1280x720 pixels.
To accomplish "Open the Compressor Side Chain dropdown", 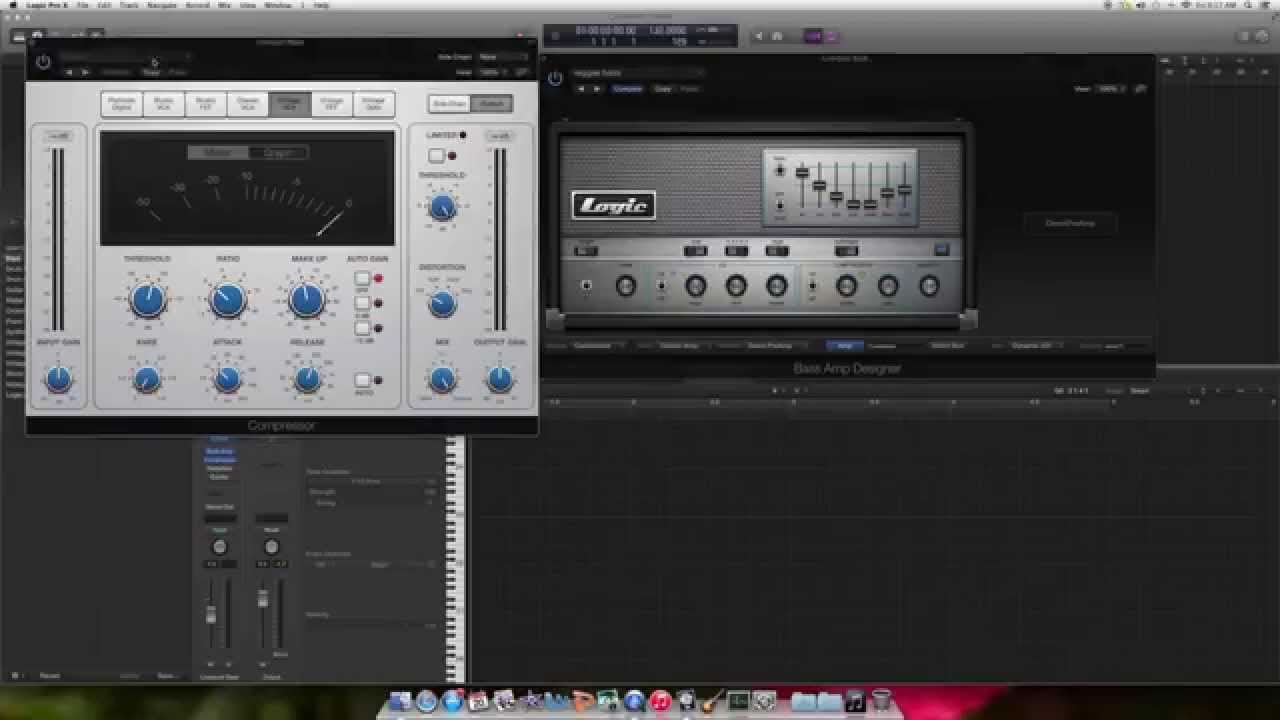I will click(x=502, y=57).
